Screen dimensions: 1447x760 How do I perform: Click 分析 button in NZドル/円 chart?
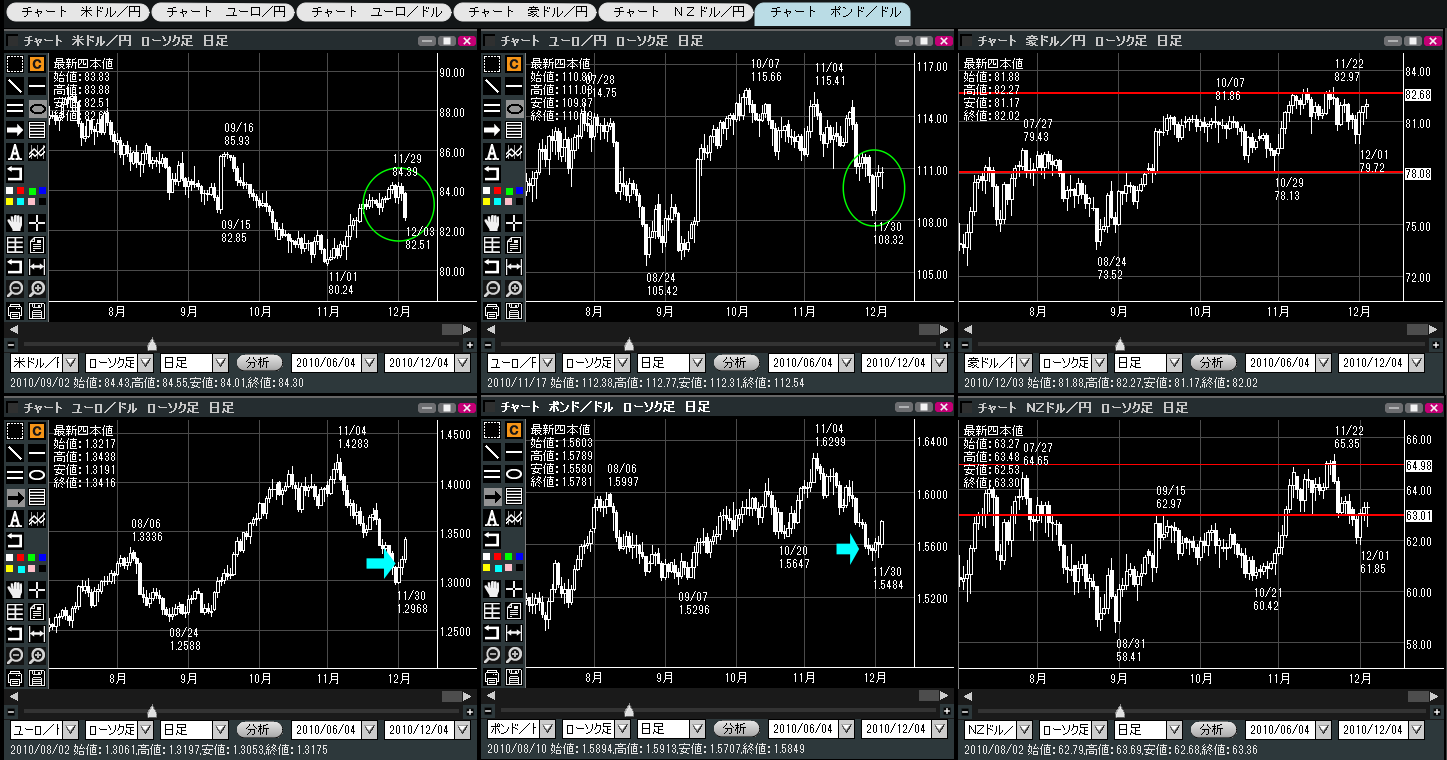(x=1212, y=730)
